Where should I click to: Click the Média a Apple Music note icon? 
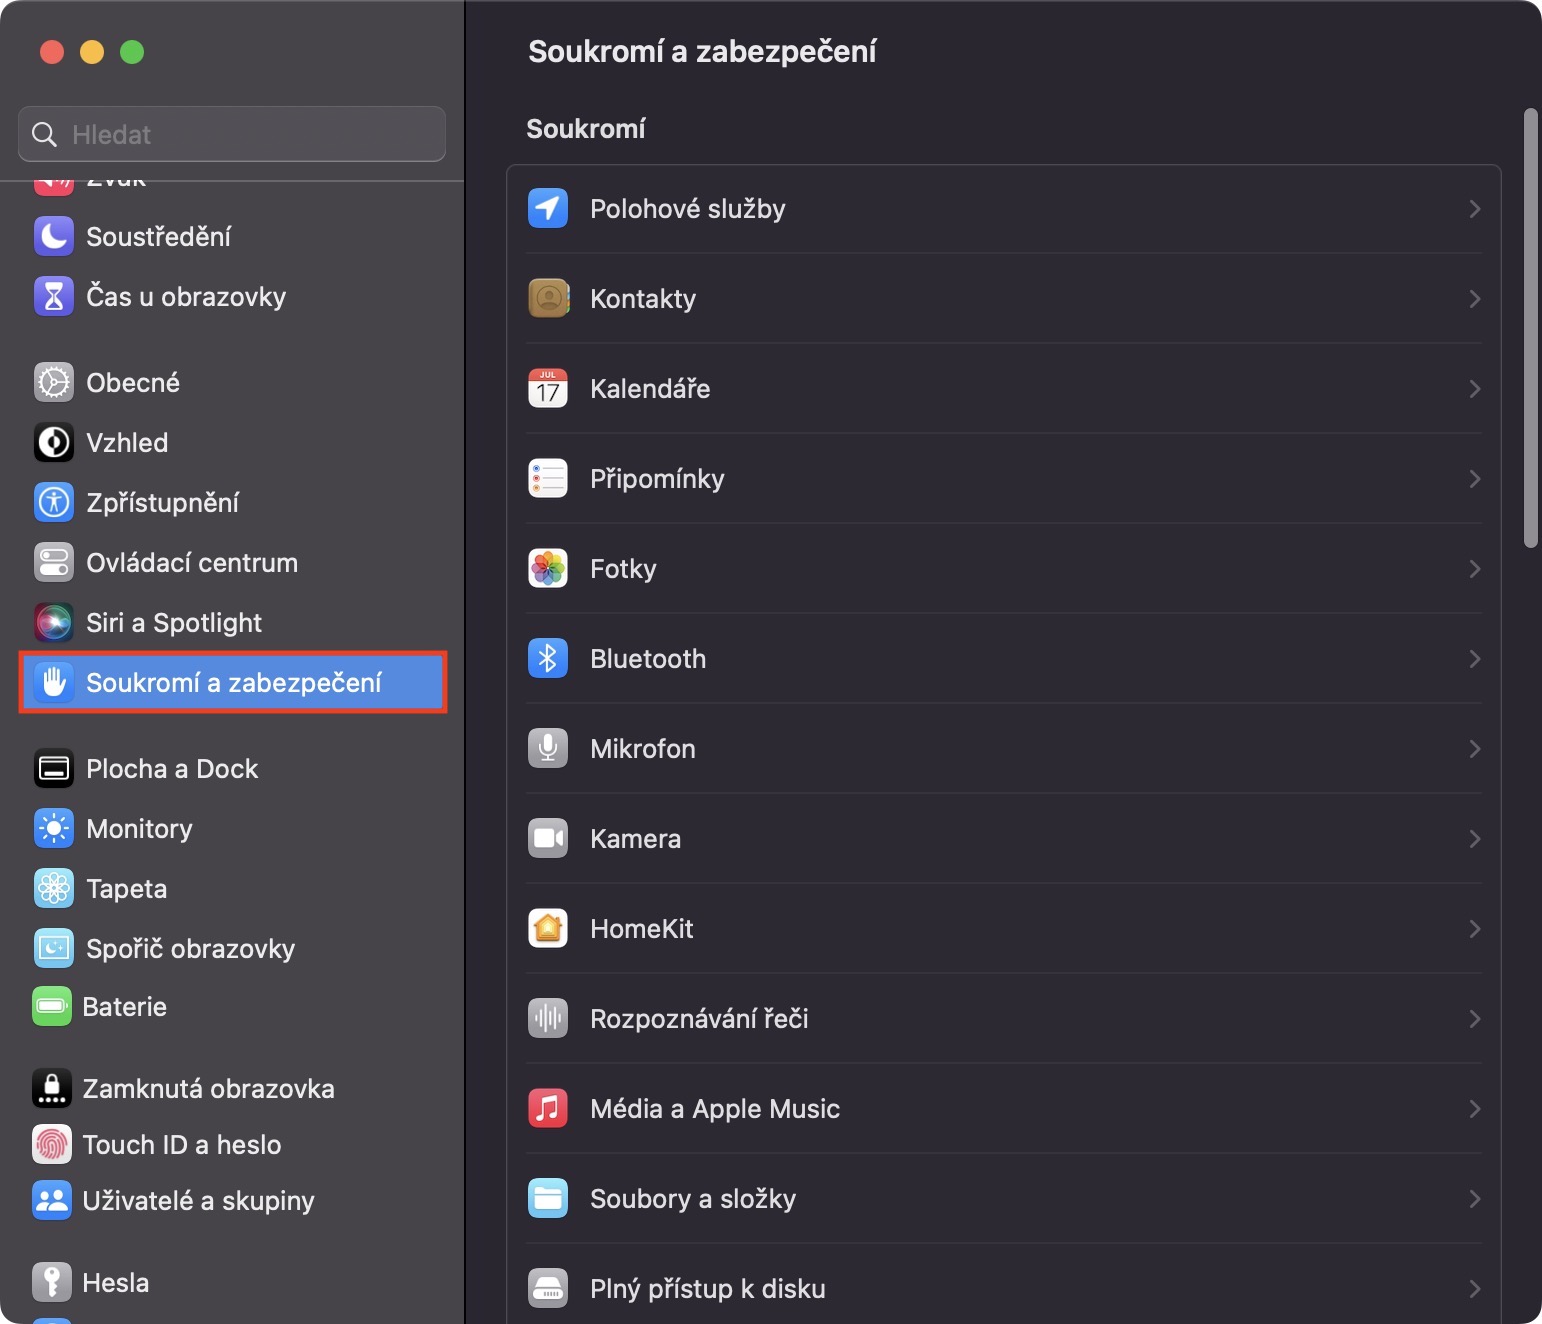click(547, 1108)
